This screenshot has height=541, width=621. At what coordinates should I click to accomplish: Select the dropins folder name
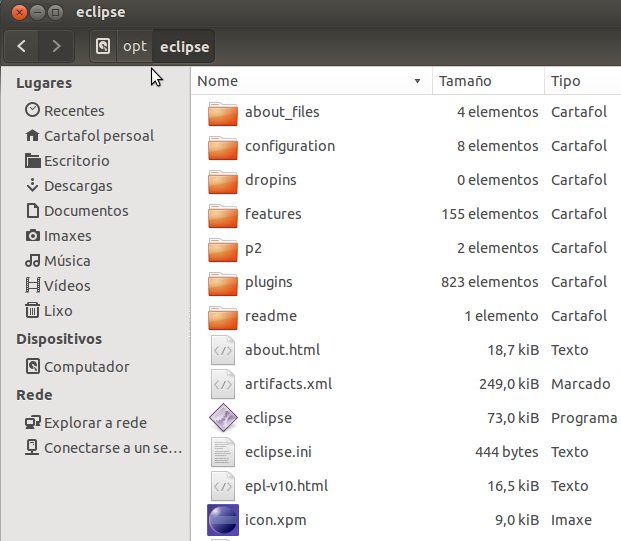click(x=270, y=180)
